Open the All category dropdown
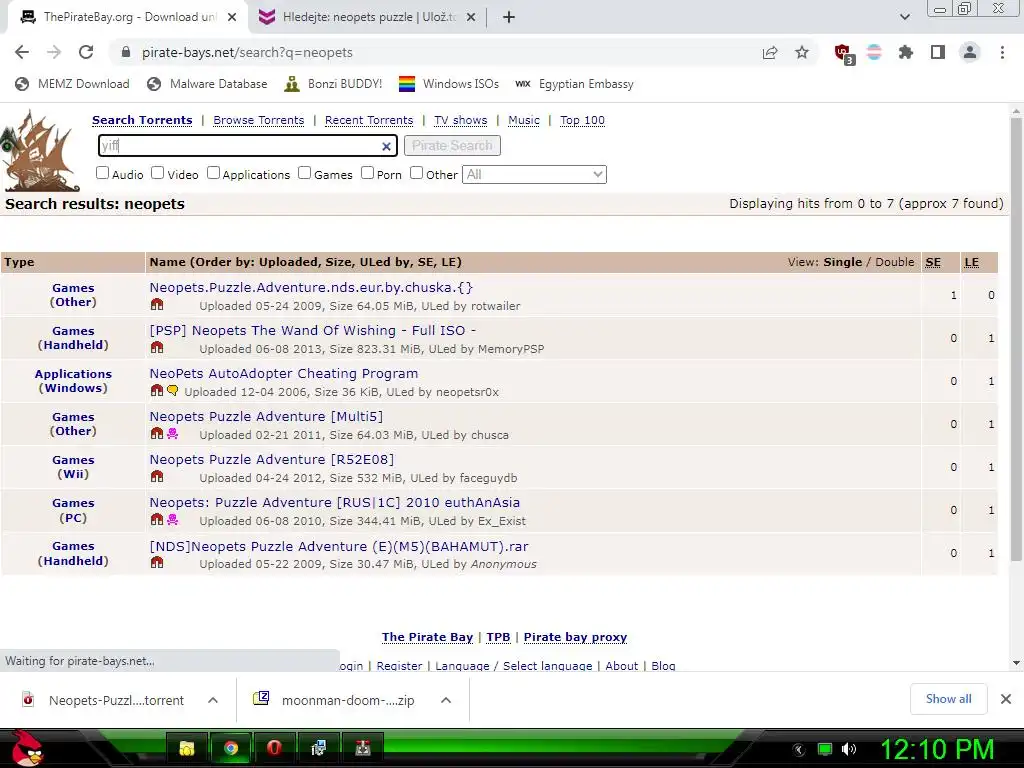Image resolution: width=1024 pixels, height=768 pixels. tap(534, 174)
